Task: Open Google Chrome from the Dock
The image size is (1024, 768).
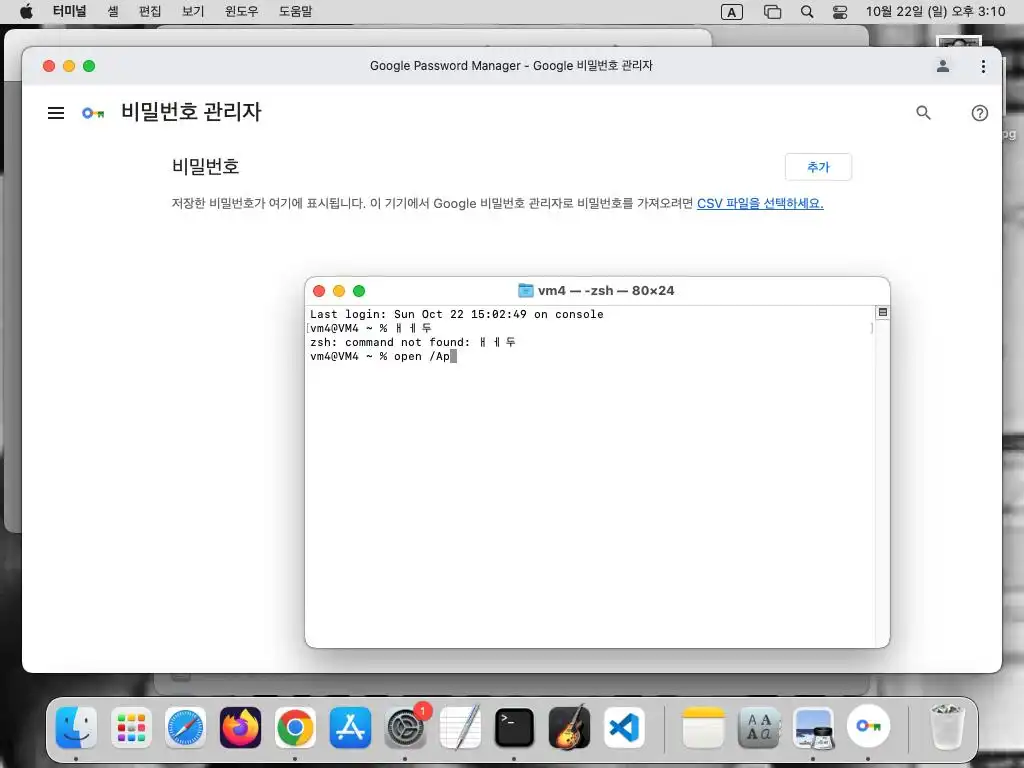Action: pyautogui.click(x=295, y=727)
